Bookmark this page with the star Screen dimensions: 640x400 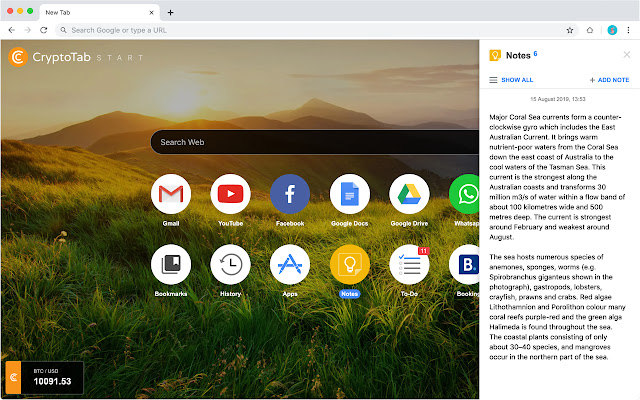(x=570, y=30)
